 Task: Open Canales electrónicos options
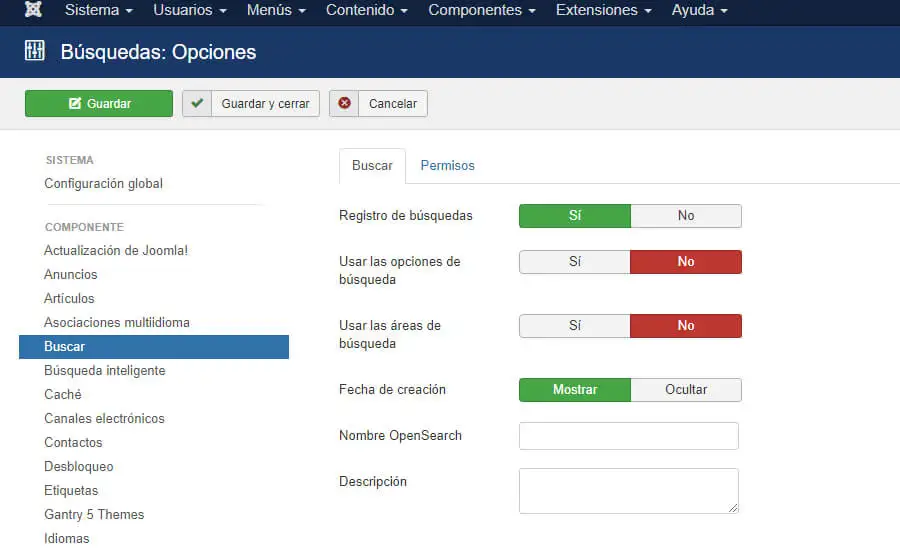104,419
